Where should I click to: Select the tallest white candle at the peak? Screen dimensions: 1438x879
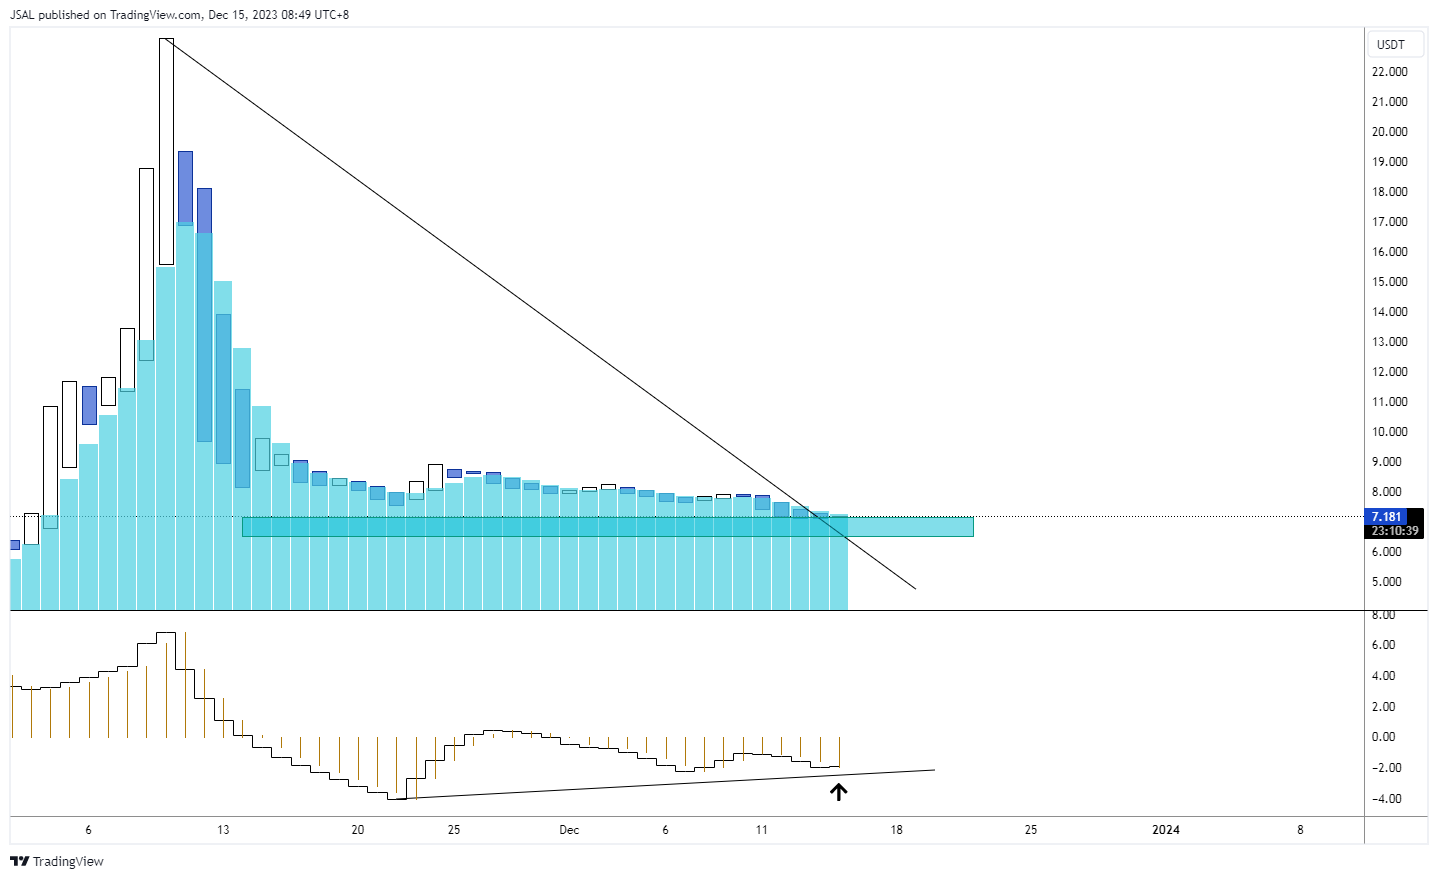(x=166, y=151)
